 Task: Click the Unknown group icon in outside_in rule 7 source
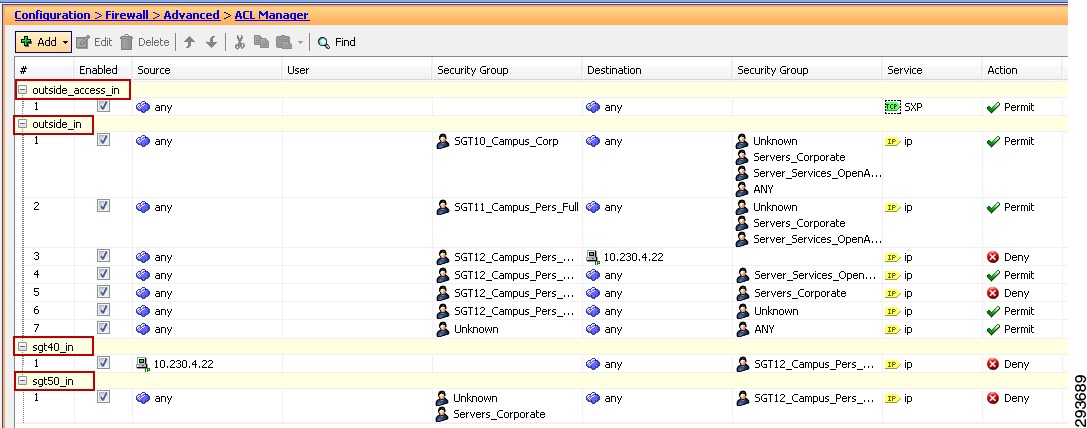coord(443,329)
